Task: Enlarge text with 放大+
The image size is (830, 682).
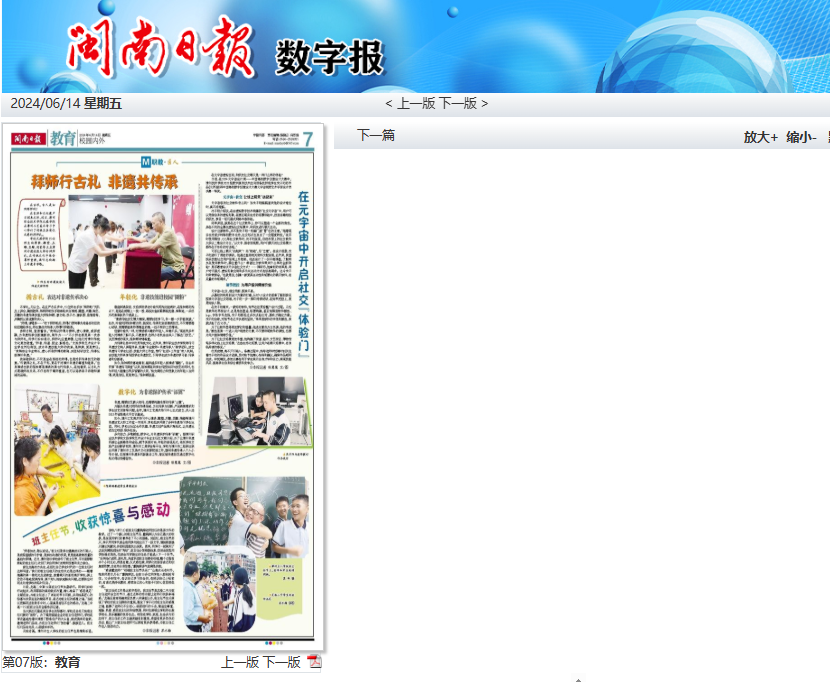Action: [x=760, y=137]
